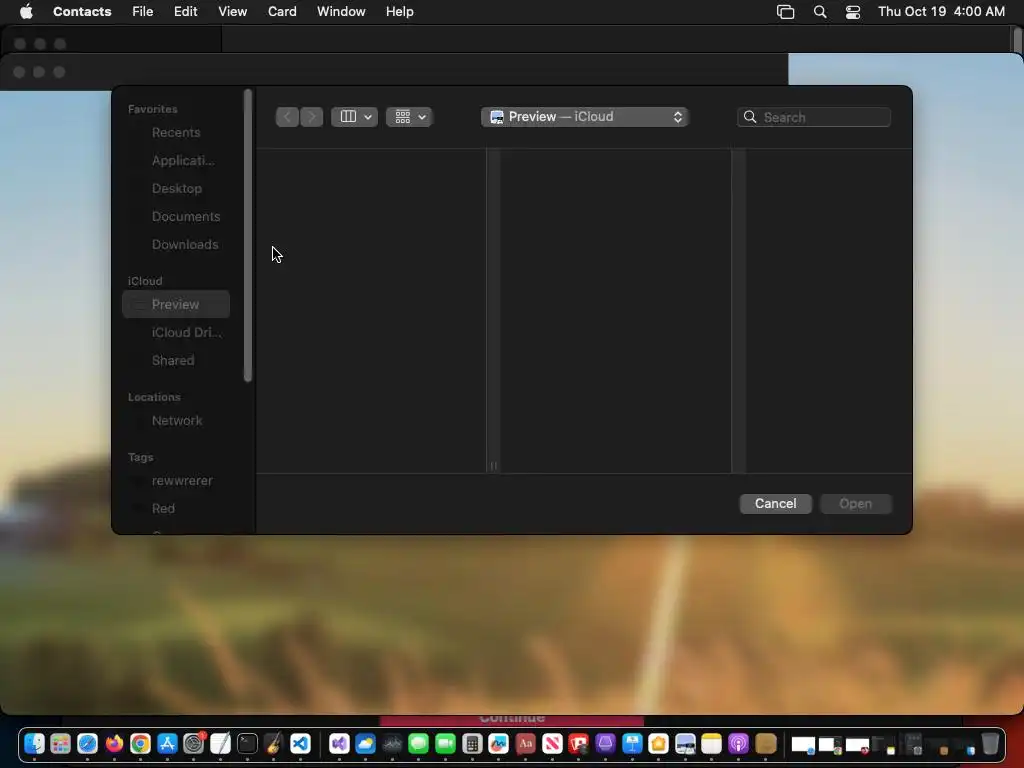Image resolution: width=1024 pixels, height=768 pixels.
Task: Select Downloads in the sidebar
Action: pyautogui.click(x=176, y=245)
